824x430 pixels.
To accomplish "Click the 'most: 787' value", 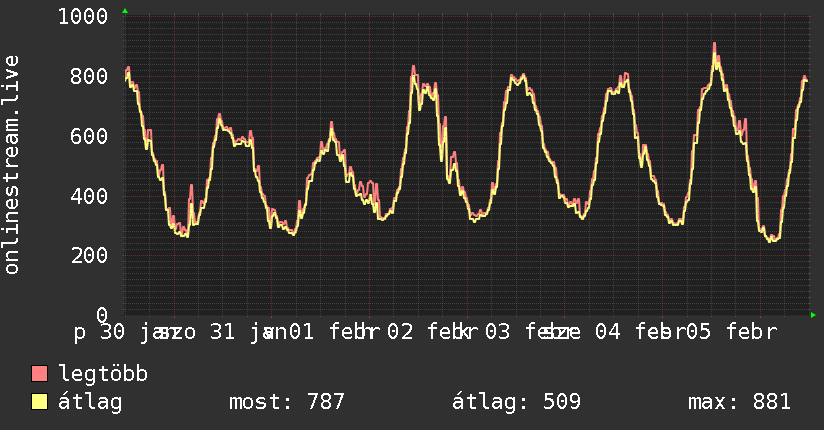I will (x=287, y=402).
